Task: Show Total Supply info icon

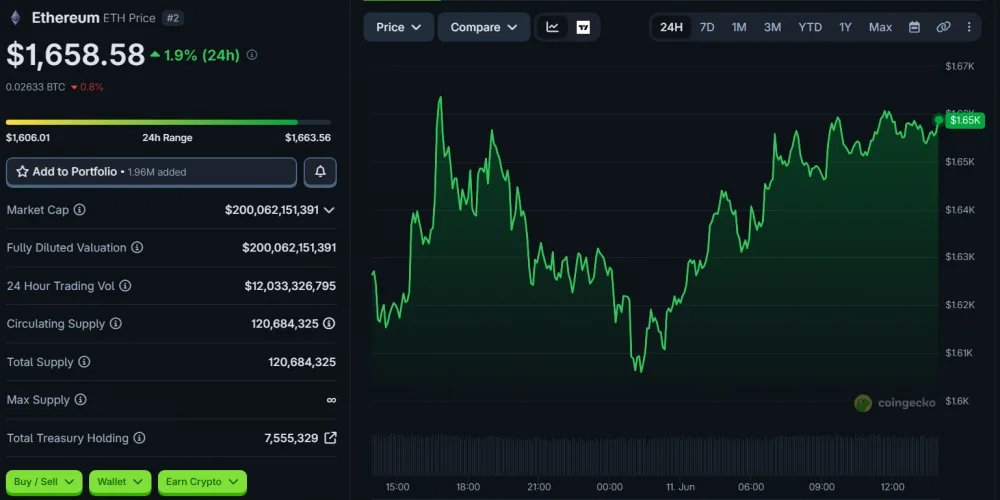Action: [84, 362]
